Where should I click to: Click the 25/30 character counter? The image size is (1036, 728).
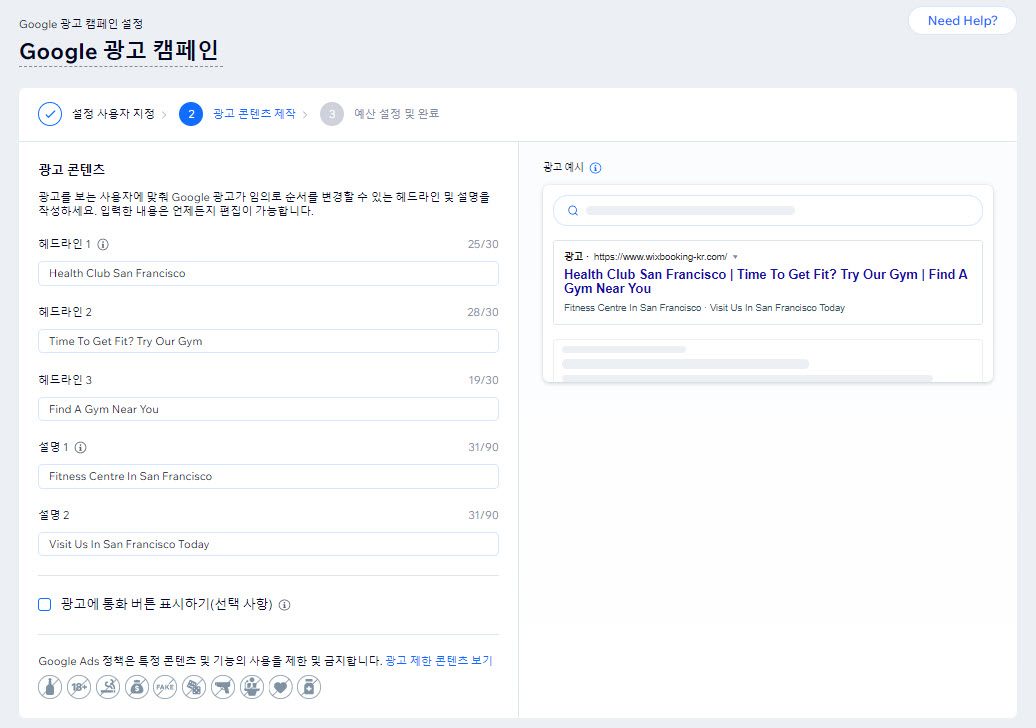(x=483, y=244)
